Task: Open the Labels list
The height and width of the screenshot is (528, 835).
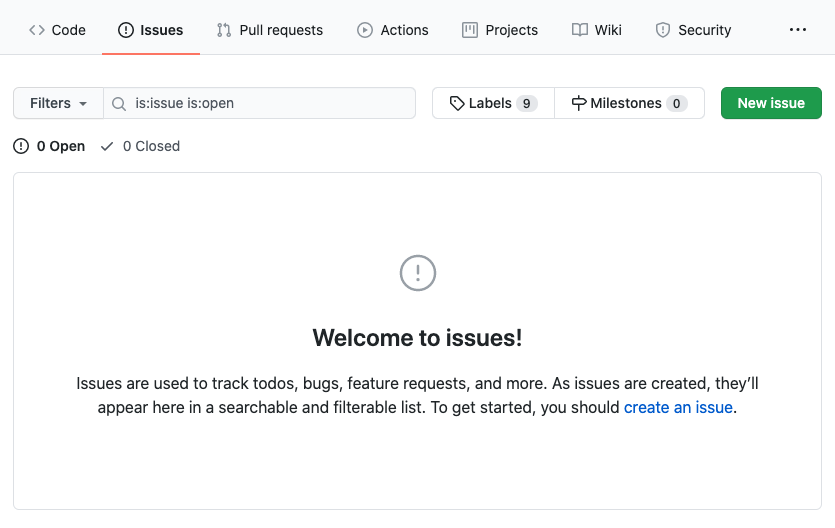Action: coord(493,103)
